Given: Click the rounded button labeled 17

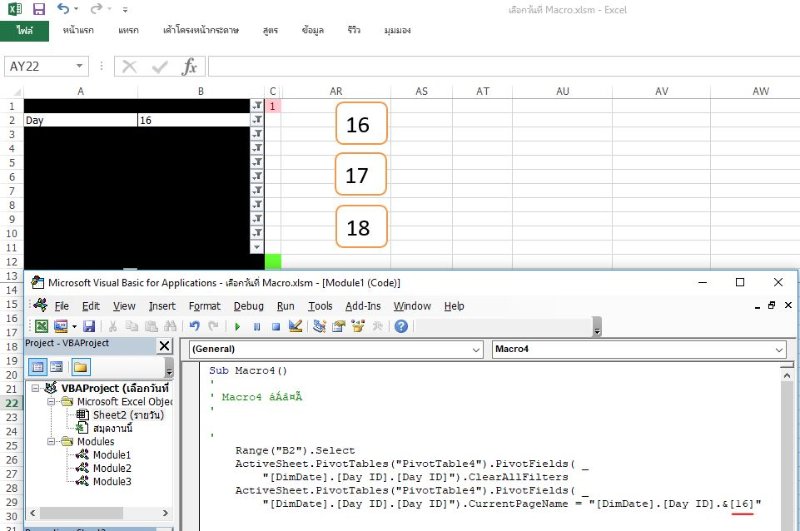Looking at the screenshot, I should point(358,175).
